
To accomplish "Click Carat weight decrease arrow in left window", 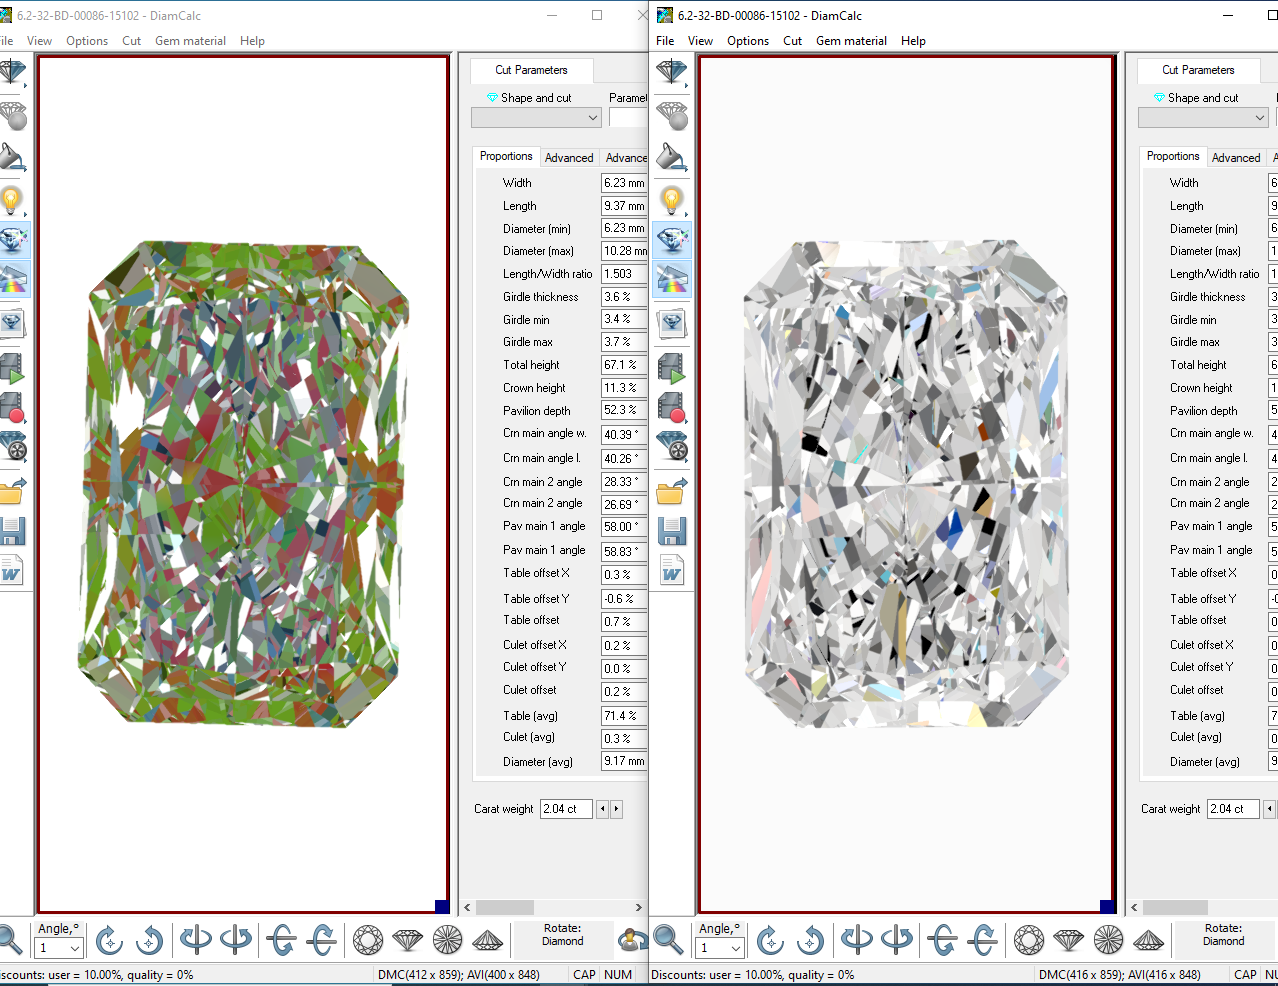I will click(x=602, y=809).
